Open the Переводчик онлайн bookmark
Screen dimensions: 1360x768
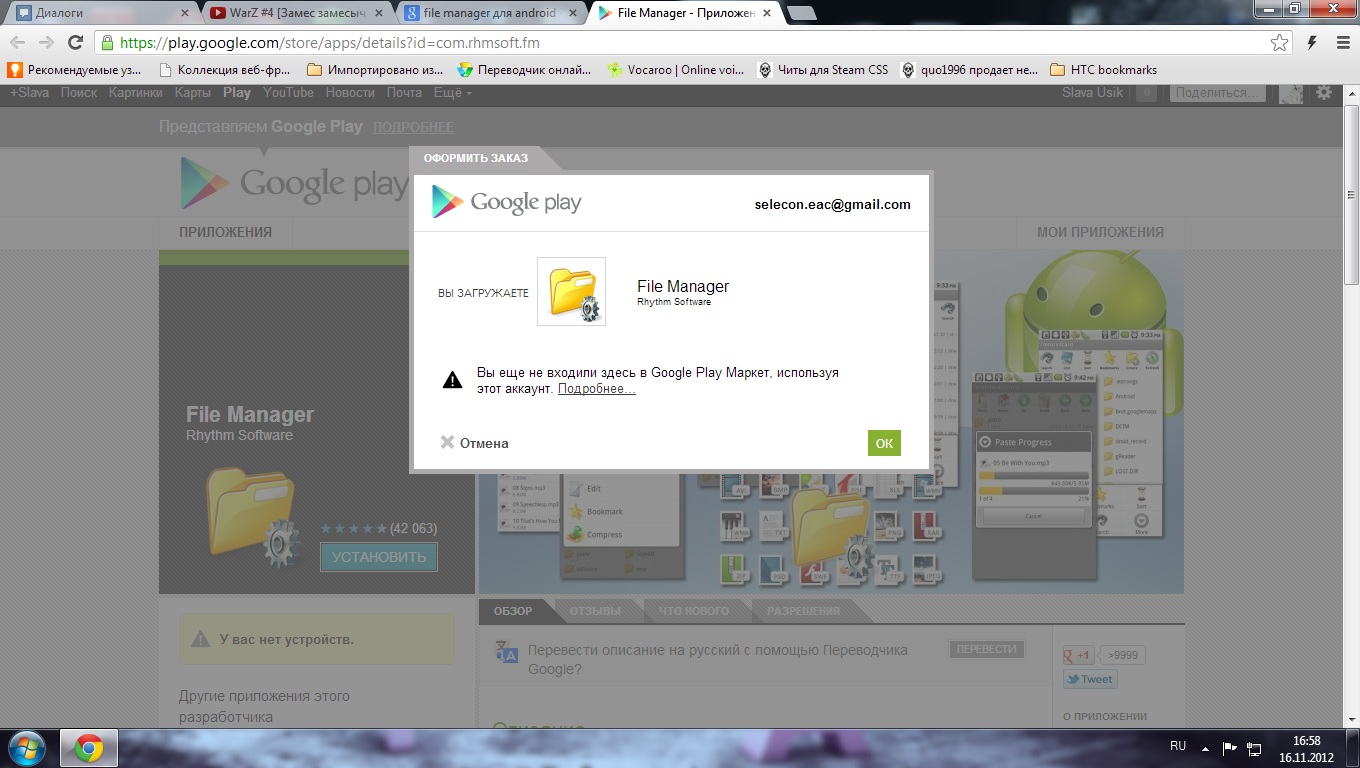point(524,70)
